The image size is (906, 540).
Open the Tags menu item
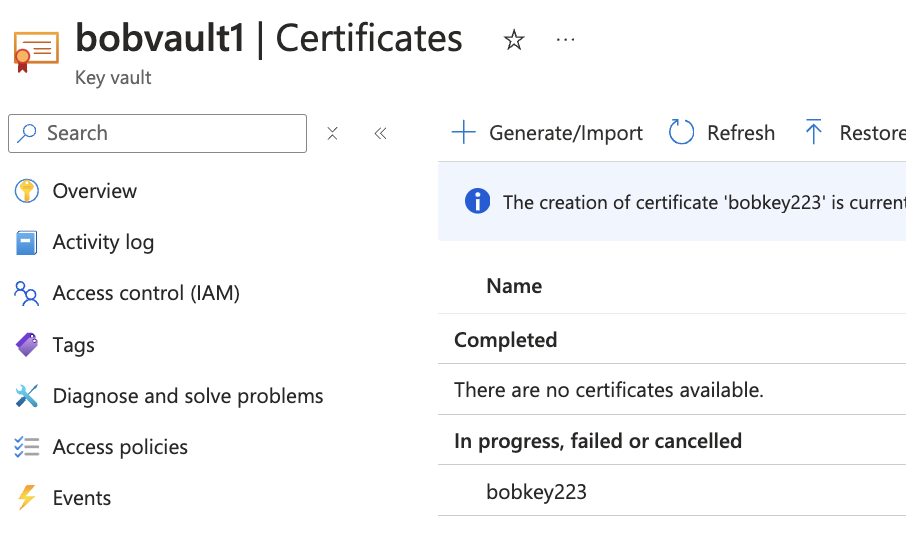73,345
